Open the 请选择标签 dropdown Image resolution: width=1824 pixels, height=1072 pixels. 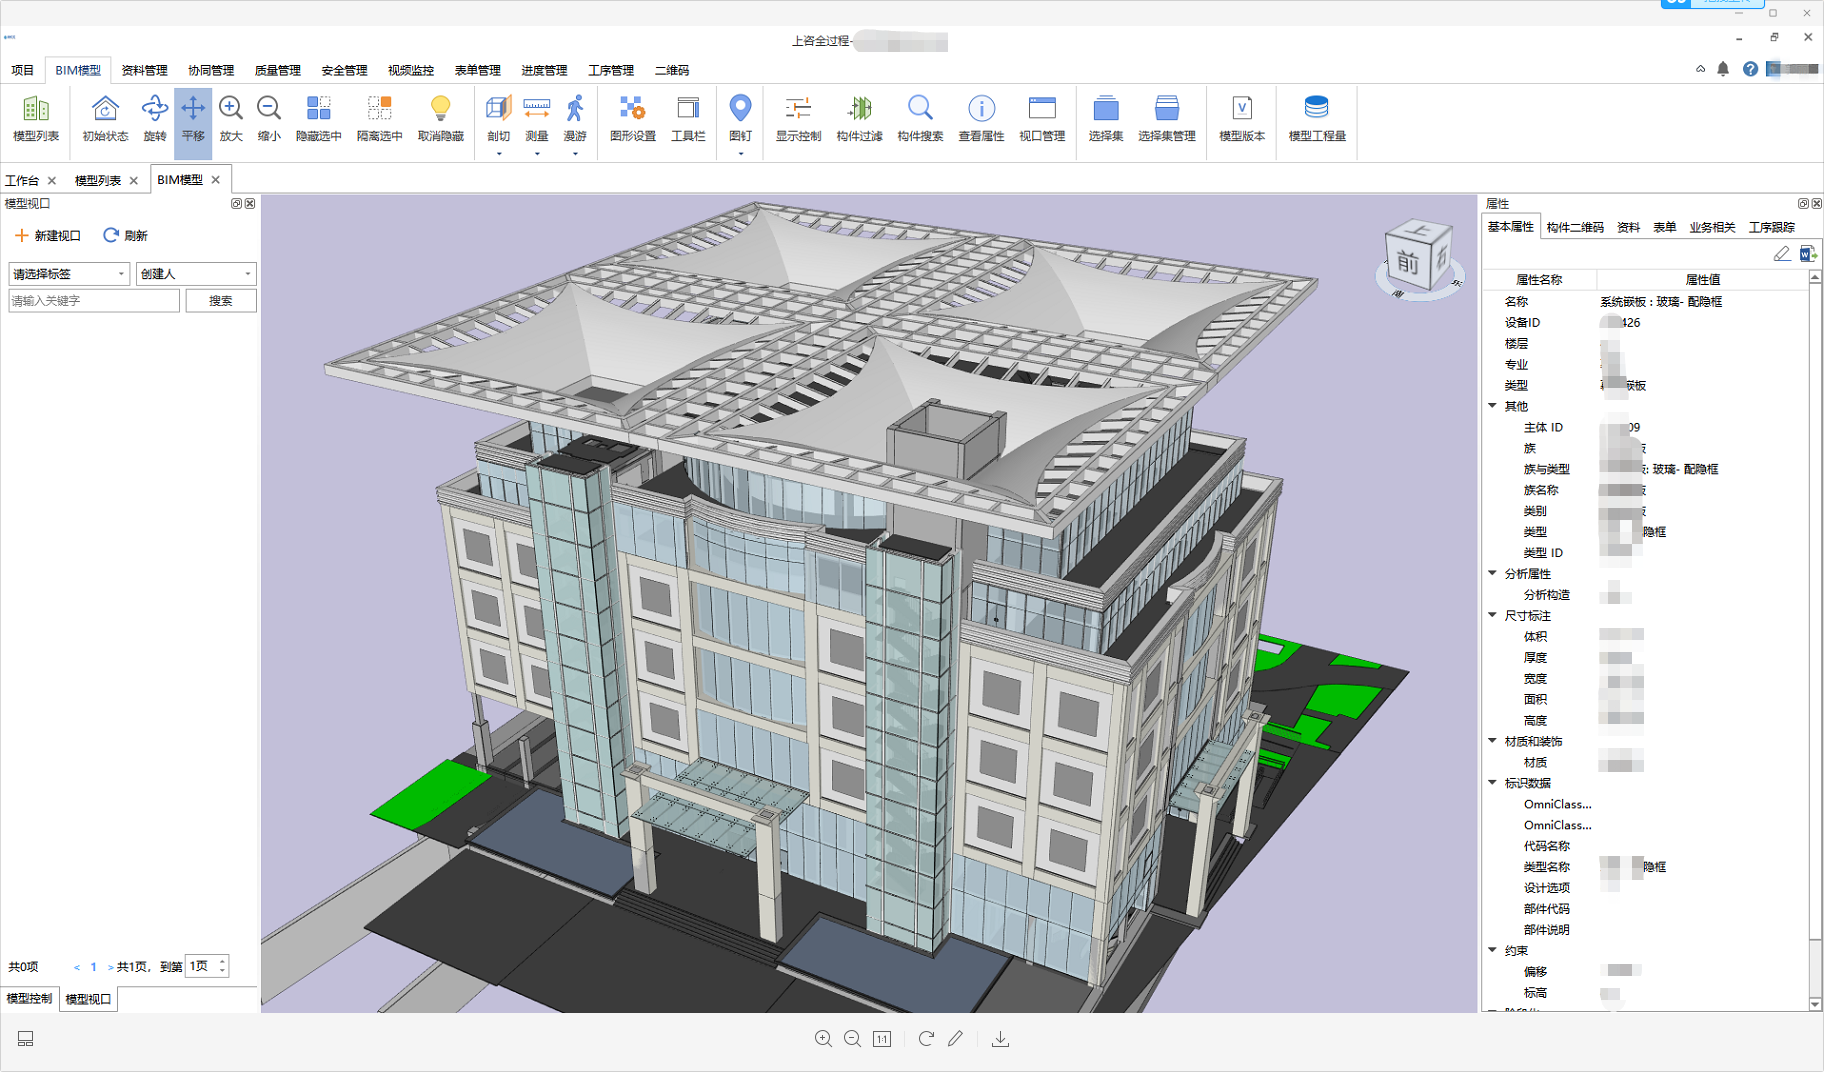pyautogui.click(x=69, y=274)
